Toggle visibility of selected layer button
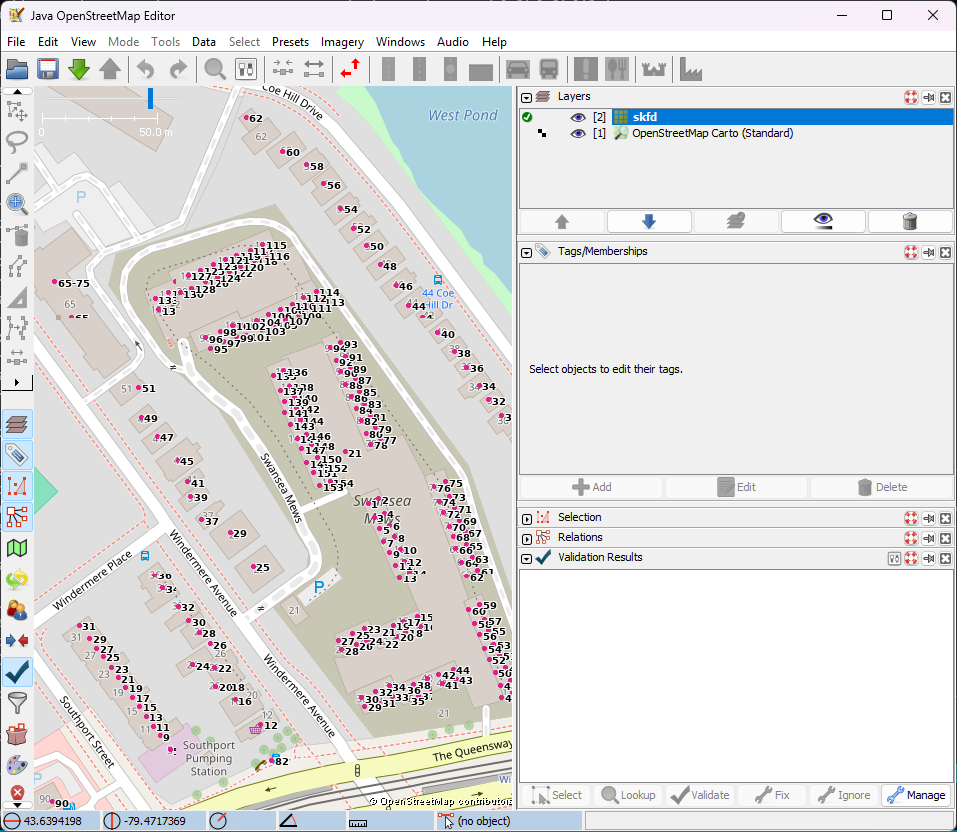Image resolution: width=957 pixels, height=832 pixels. click(x=823, y=222)
